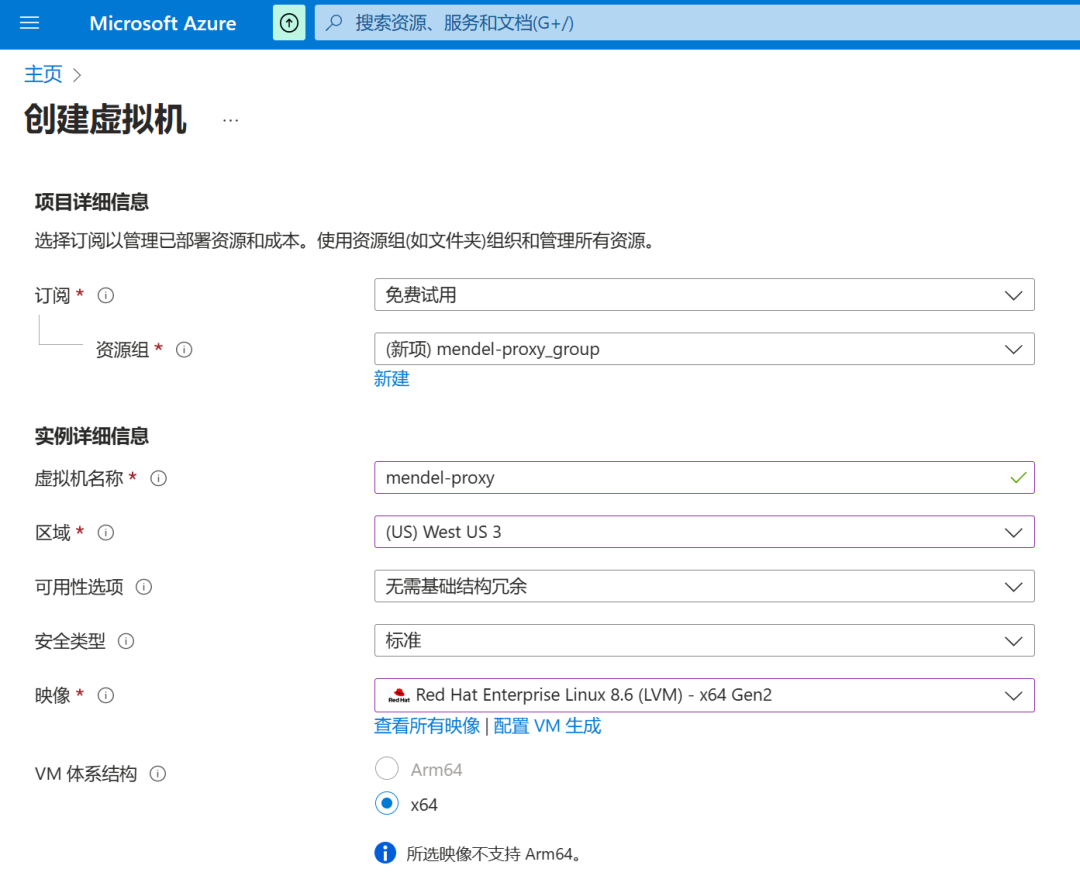Viewport: 1080px width, 886px height.
Task: Click the 可用性选项 field label
Action: pyautogui.click(x=79, y=587)
